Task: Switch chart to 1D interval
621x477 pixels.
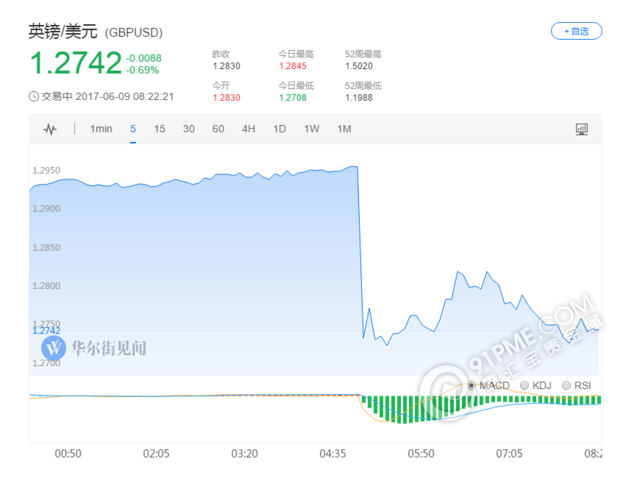Action: (280, 129)
